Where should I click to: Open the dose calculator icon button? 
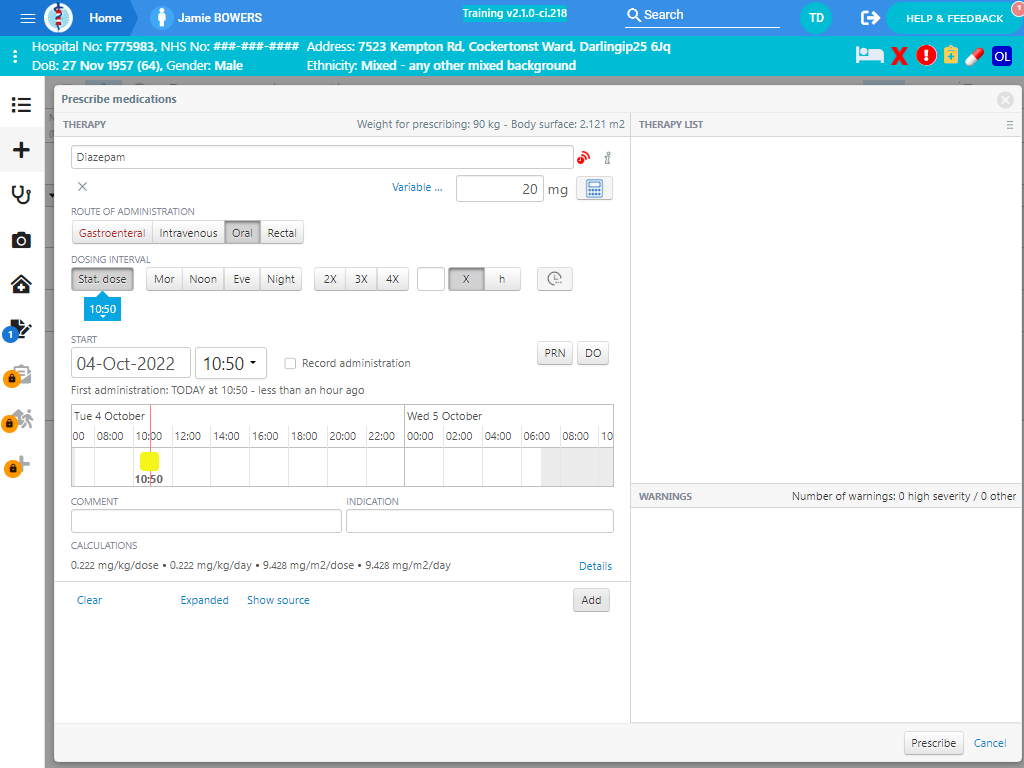point(594,188)
